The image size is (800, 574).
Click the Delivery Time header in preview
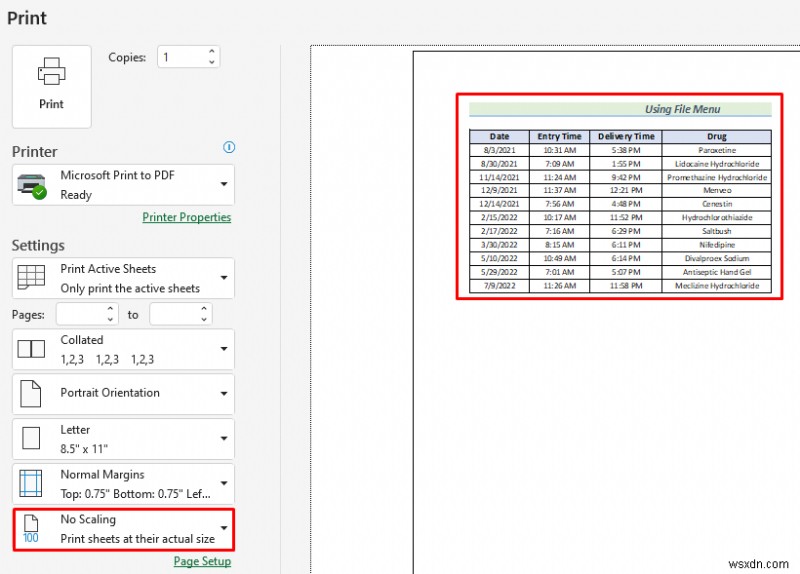point(626,136)
